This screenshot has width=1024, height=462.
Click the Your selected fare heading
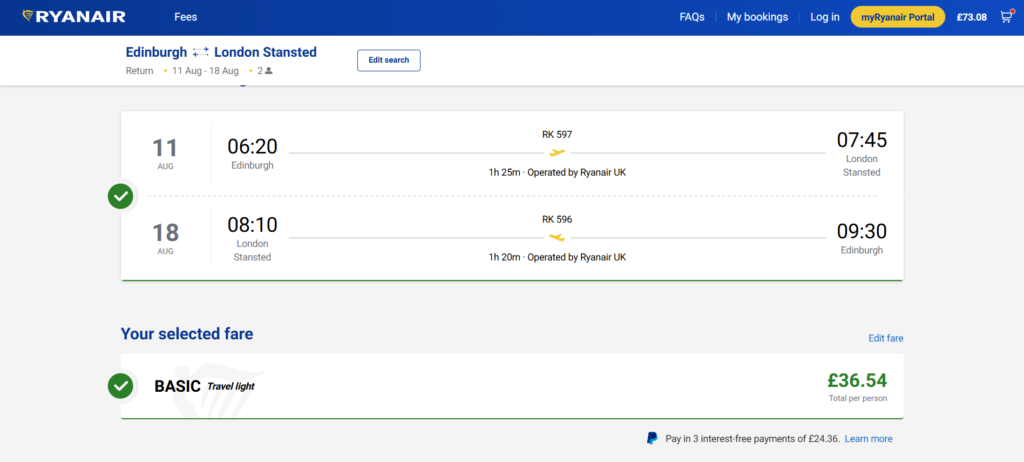(x=187, y=334)
